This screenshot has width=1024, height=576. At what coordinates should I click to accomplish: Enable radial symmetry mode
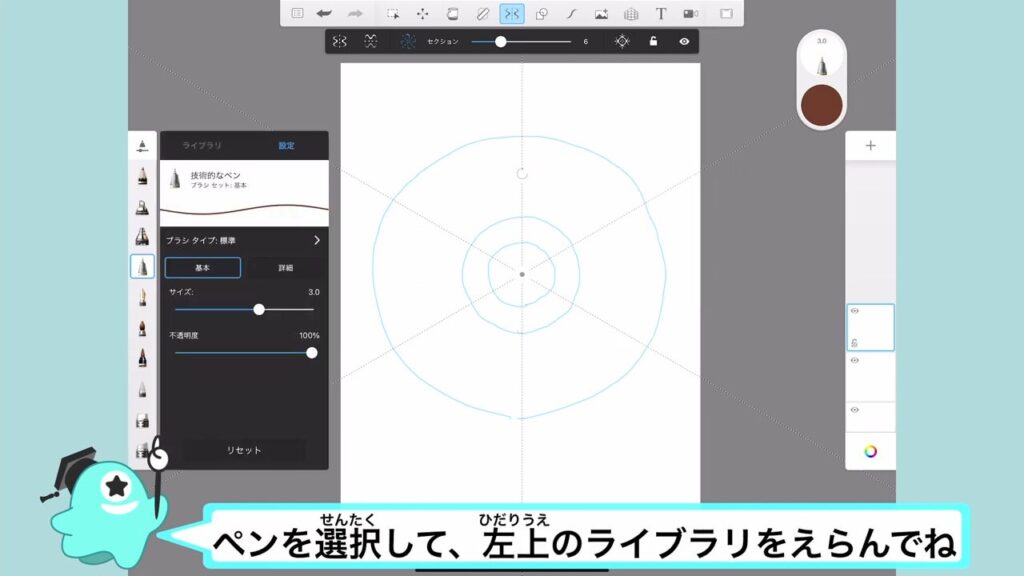(408, 42)
